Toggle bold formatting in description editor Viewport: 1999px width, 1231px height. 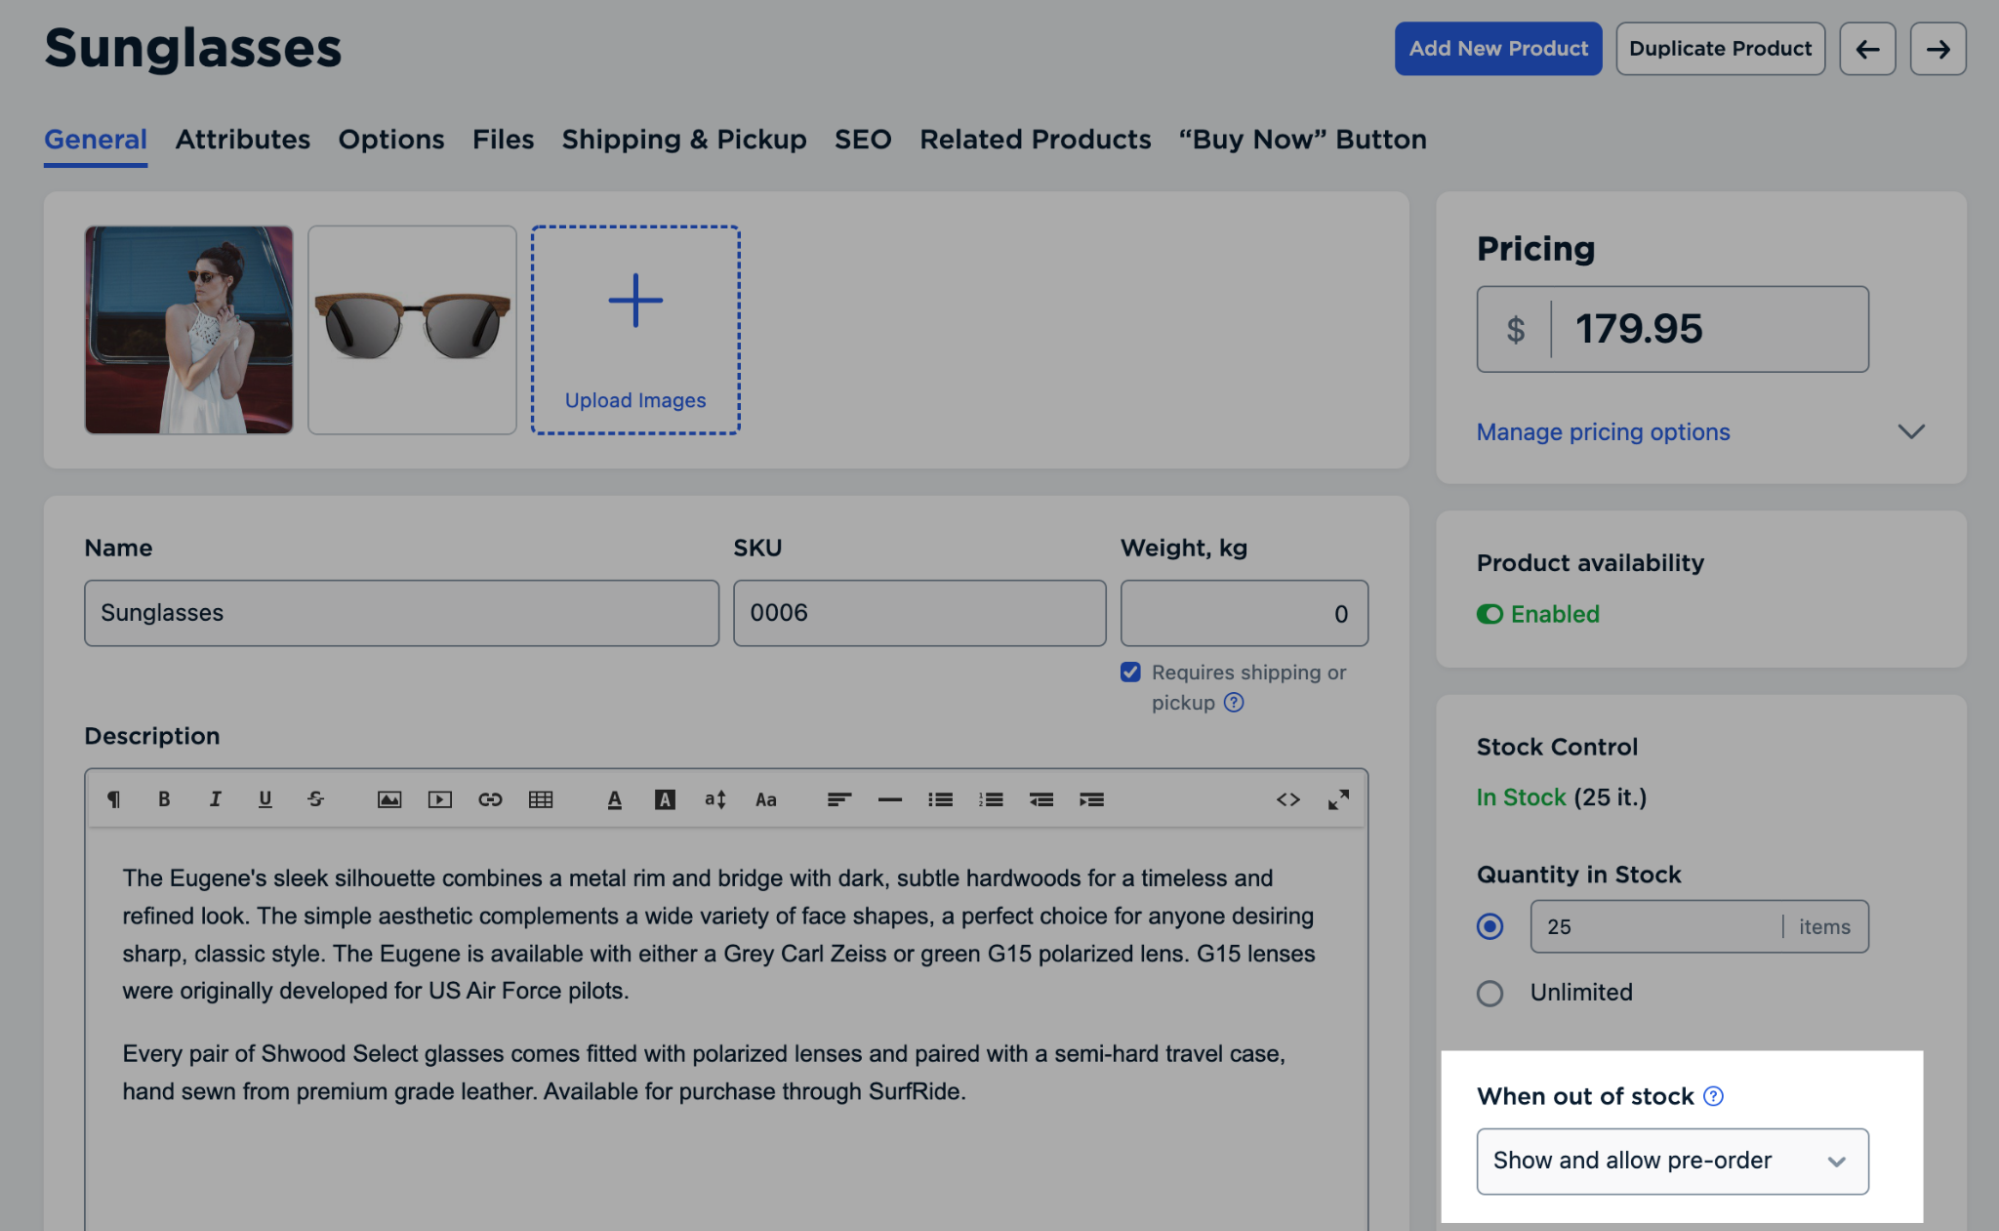click(x=164, y=799)
